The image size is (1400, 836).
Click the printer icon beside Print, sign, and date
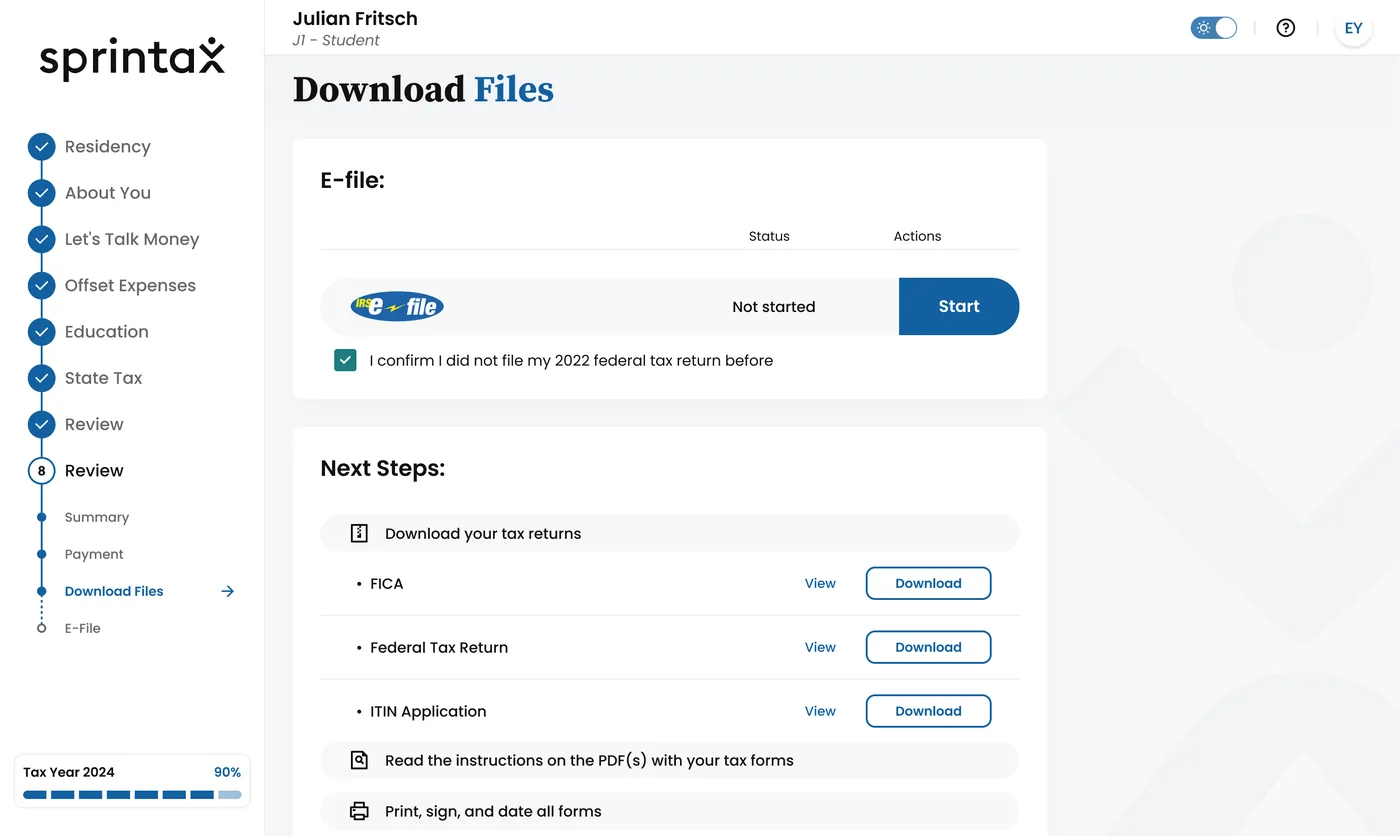(x=360, y=811)
